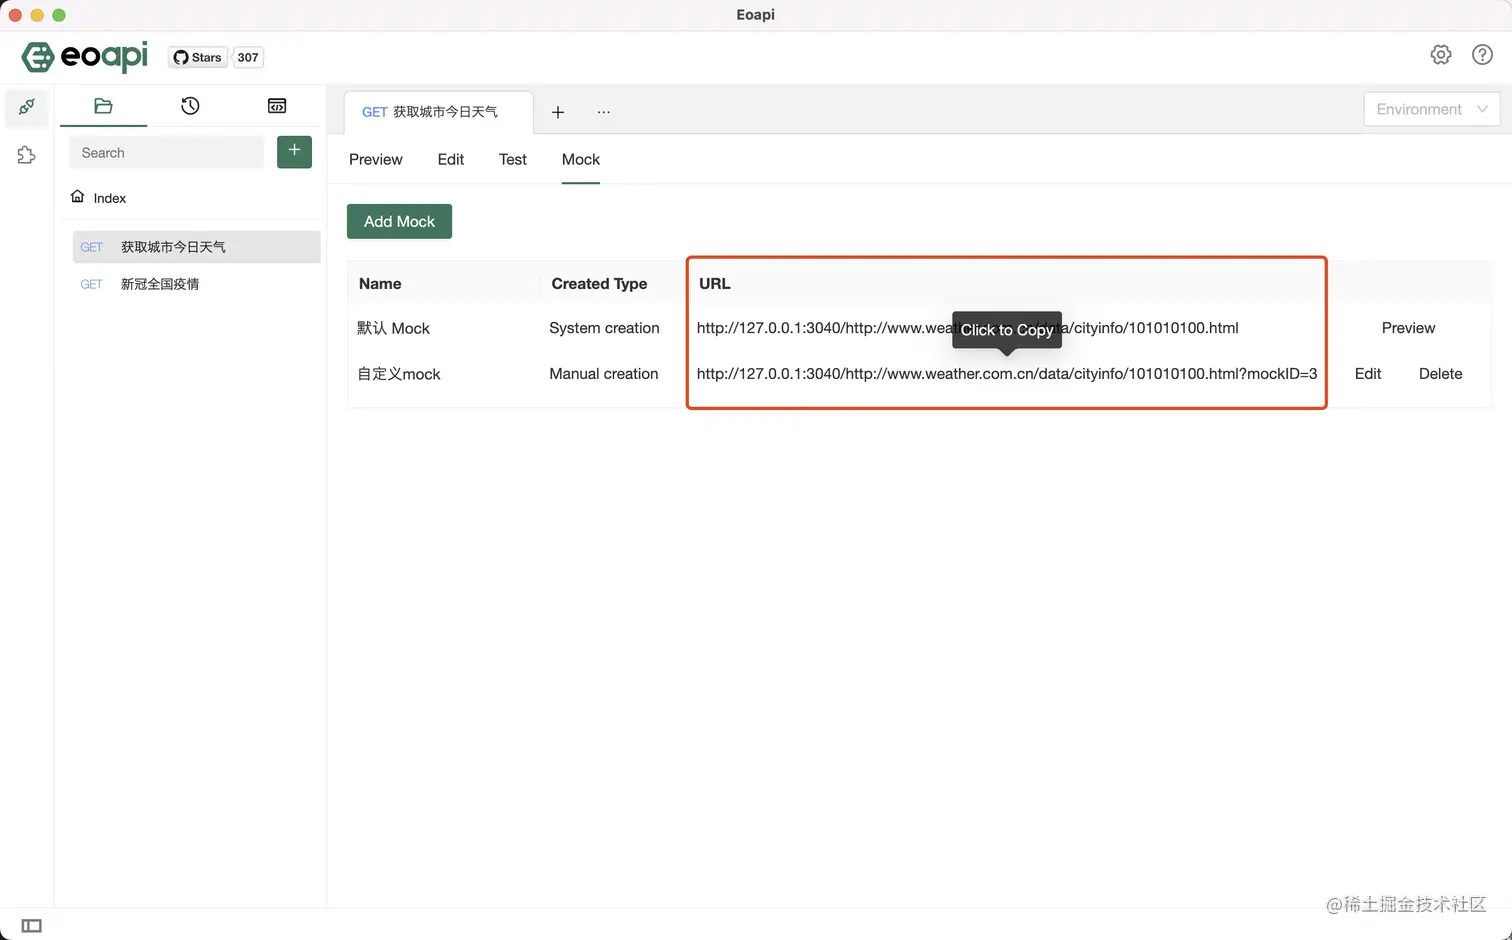Switch to the Preview tab
The height and width of the screenshot is (940, 1512).
tap(376, 160)
